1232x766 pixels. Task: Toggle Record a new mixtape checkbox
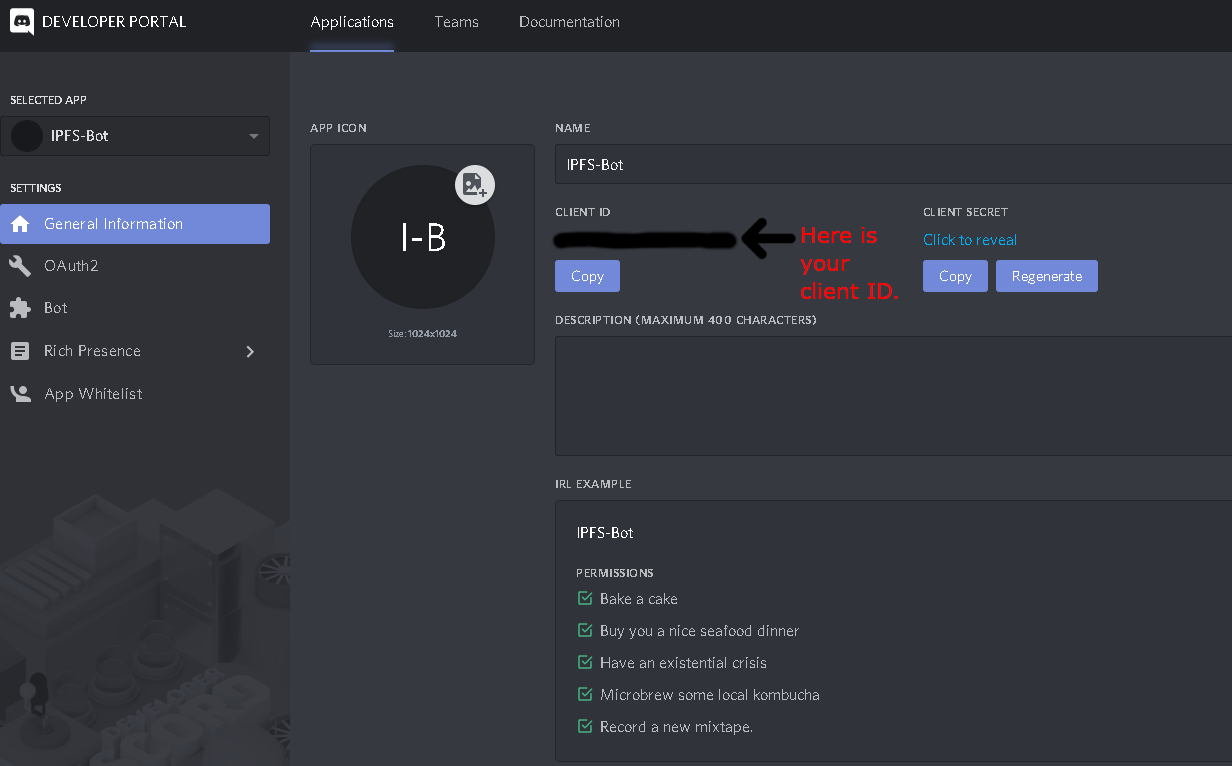(x=585, y=726)
